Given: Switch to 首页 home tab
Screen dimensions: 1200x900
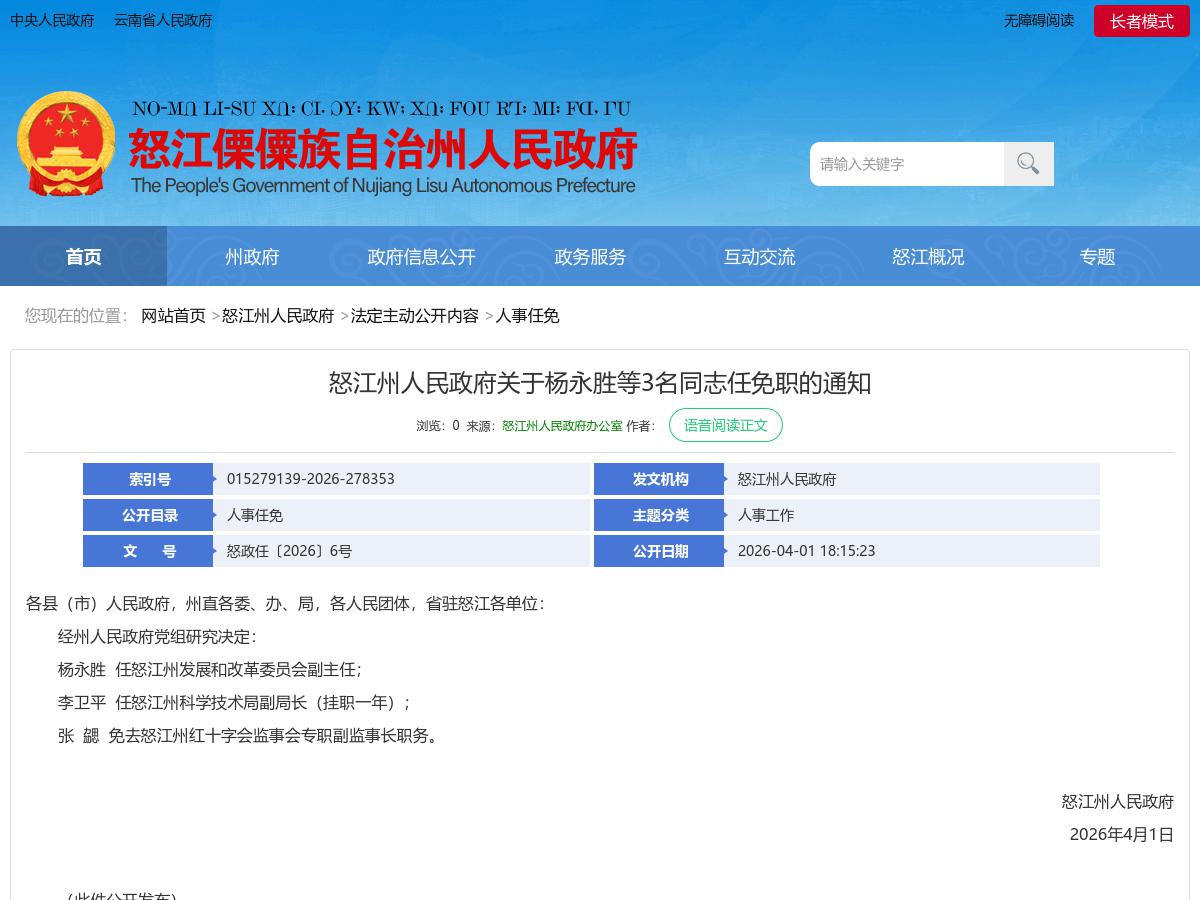Looking at the screenshot, I should [83, 256].
